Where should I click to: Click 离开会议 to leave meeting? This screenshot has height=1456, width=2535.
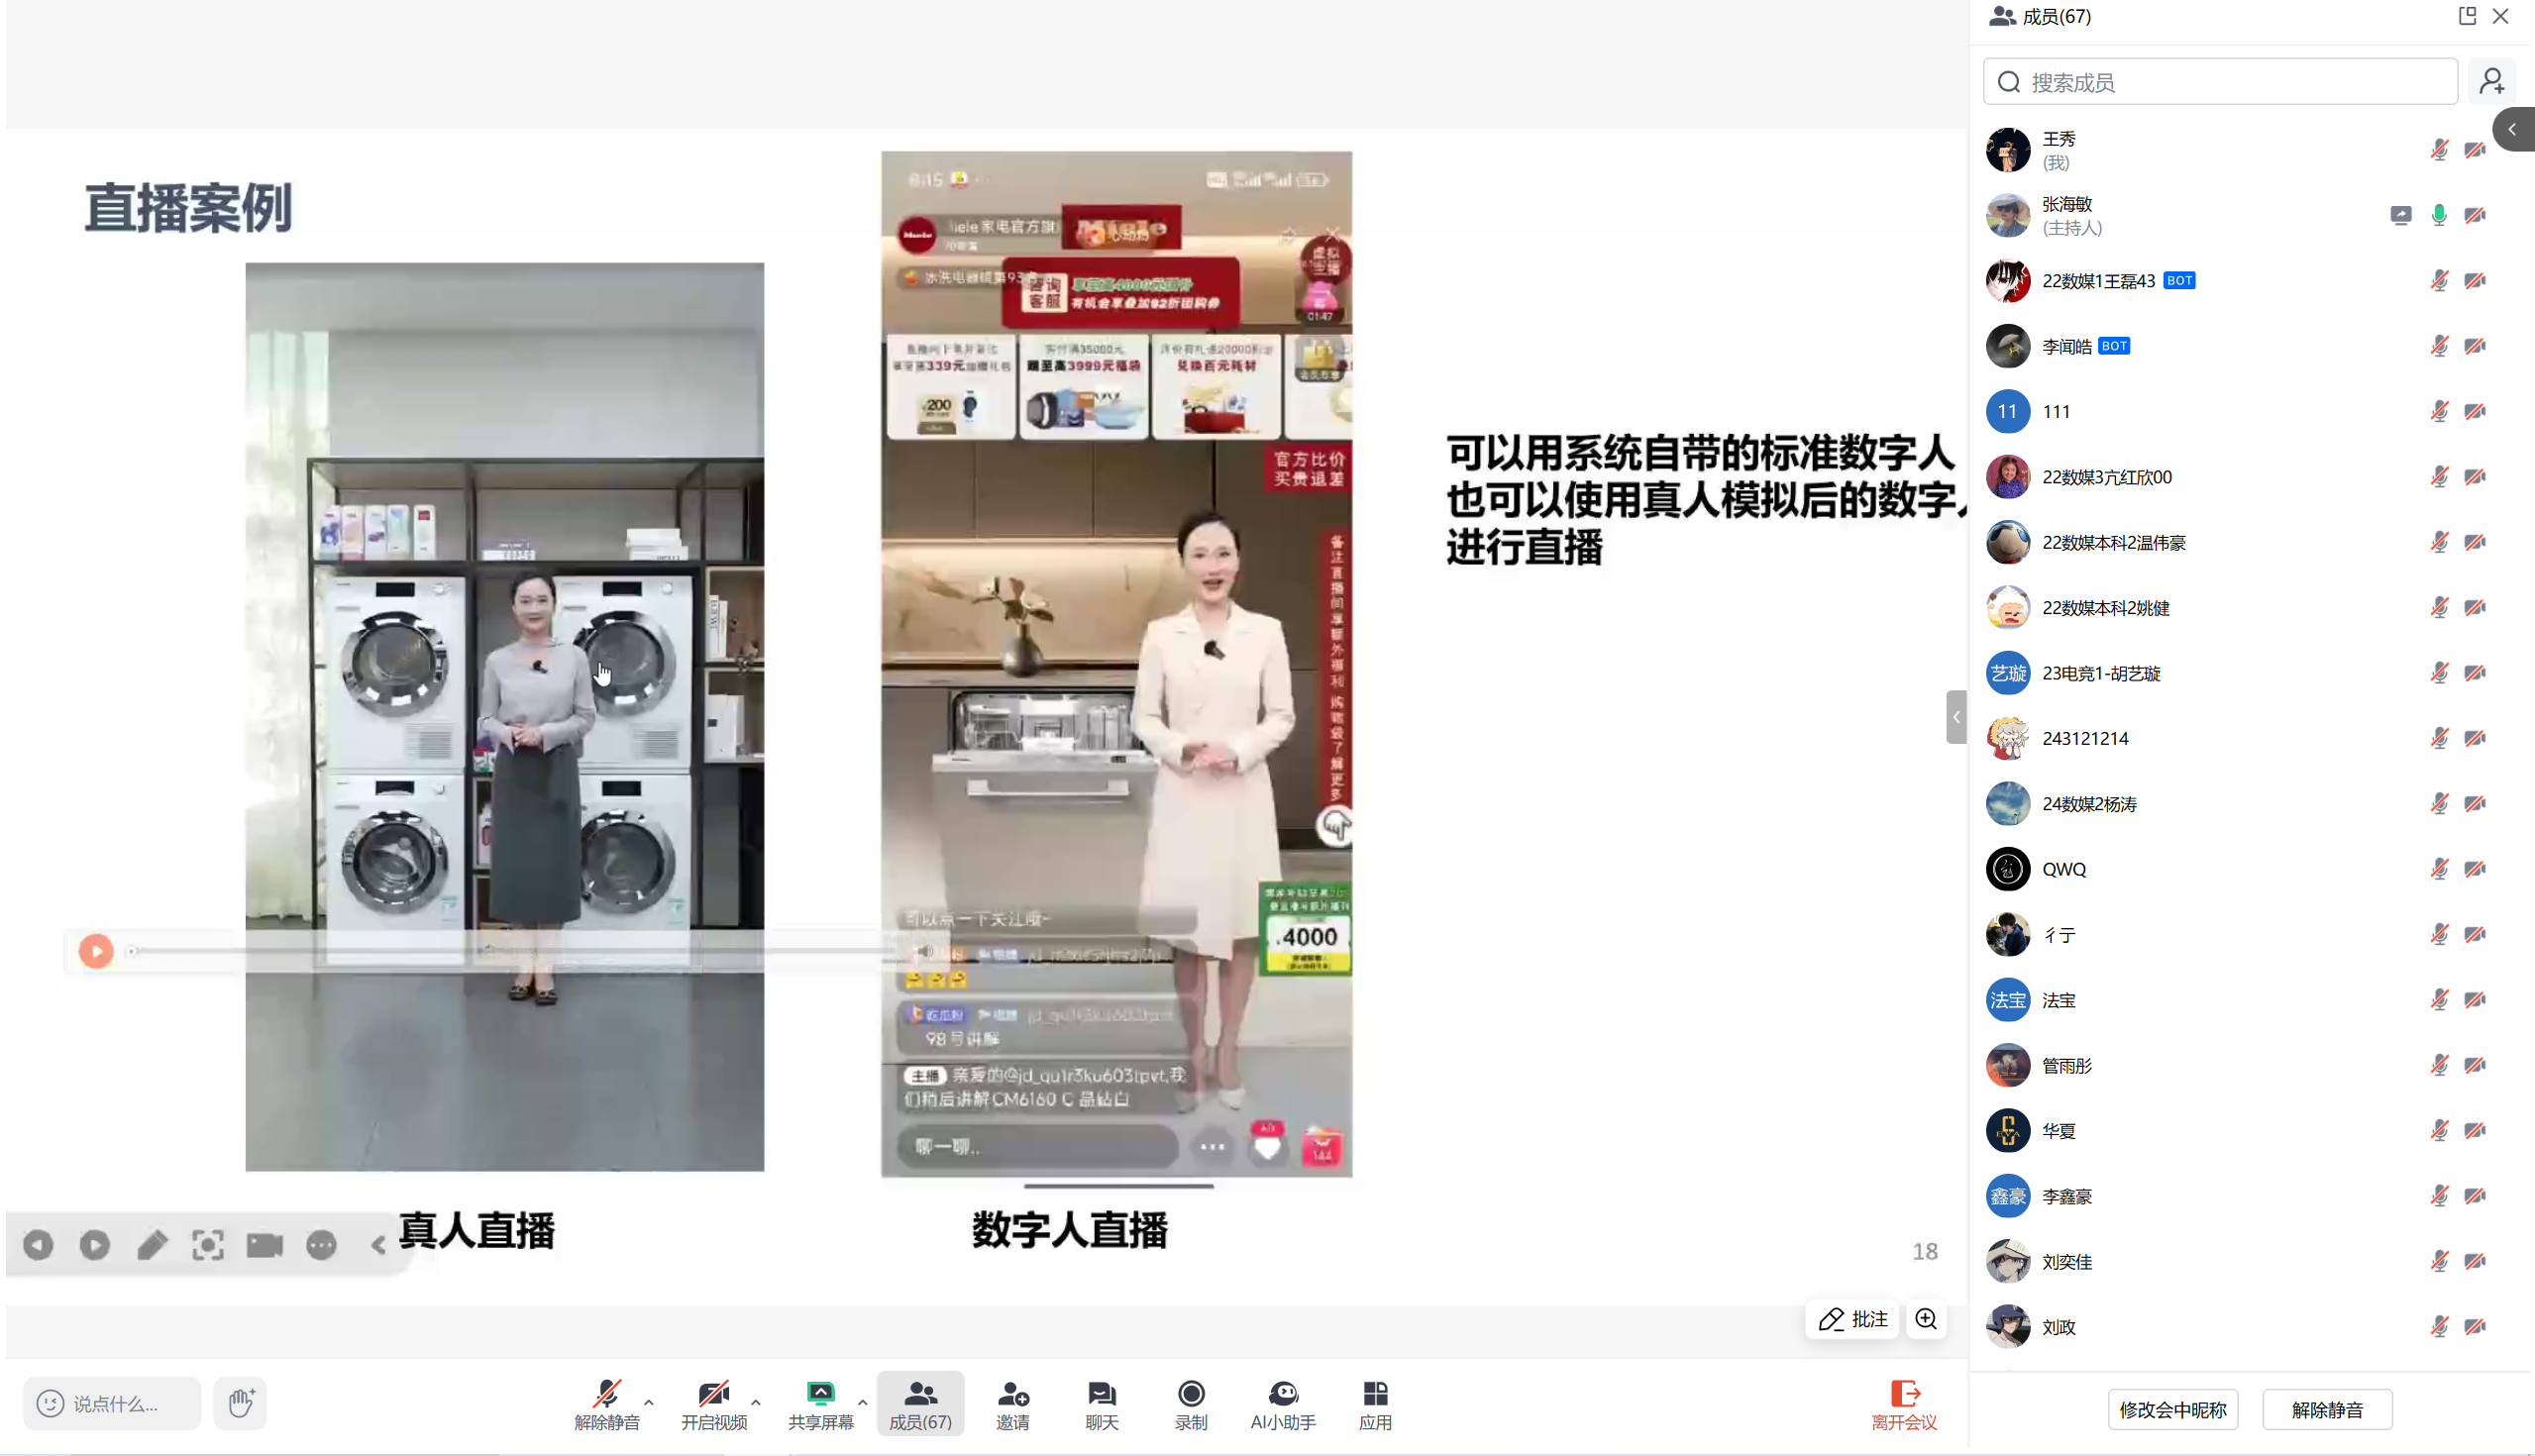[x=1903, y=1404]
